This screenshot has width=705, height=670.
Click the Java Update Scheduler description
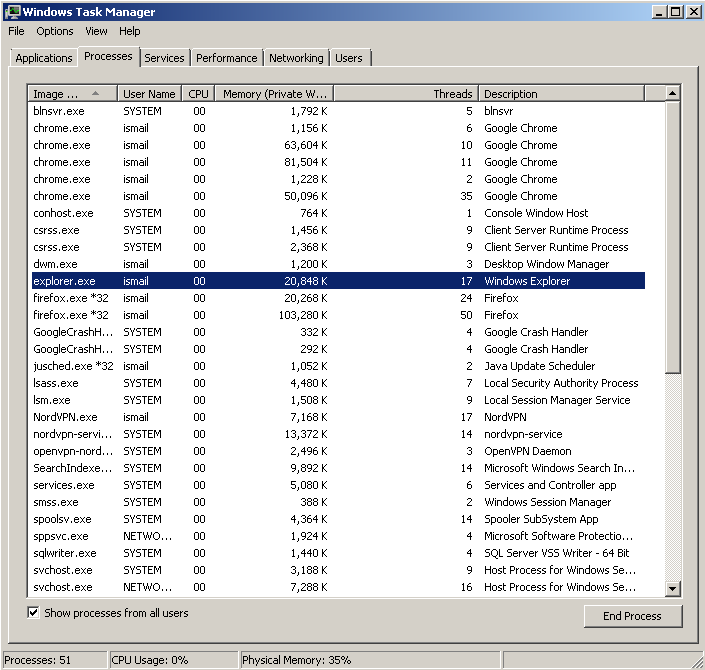(x=540, y=366)
